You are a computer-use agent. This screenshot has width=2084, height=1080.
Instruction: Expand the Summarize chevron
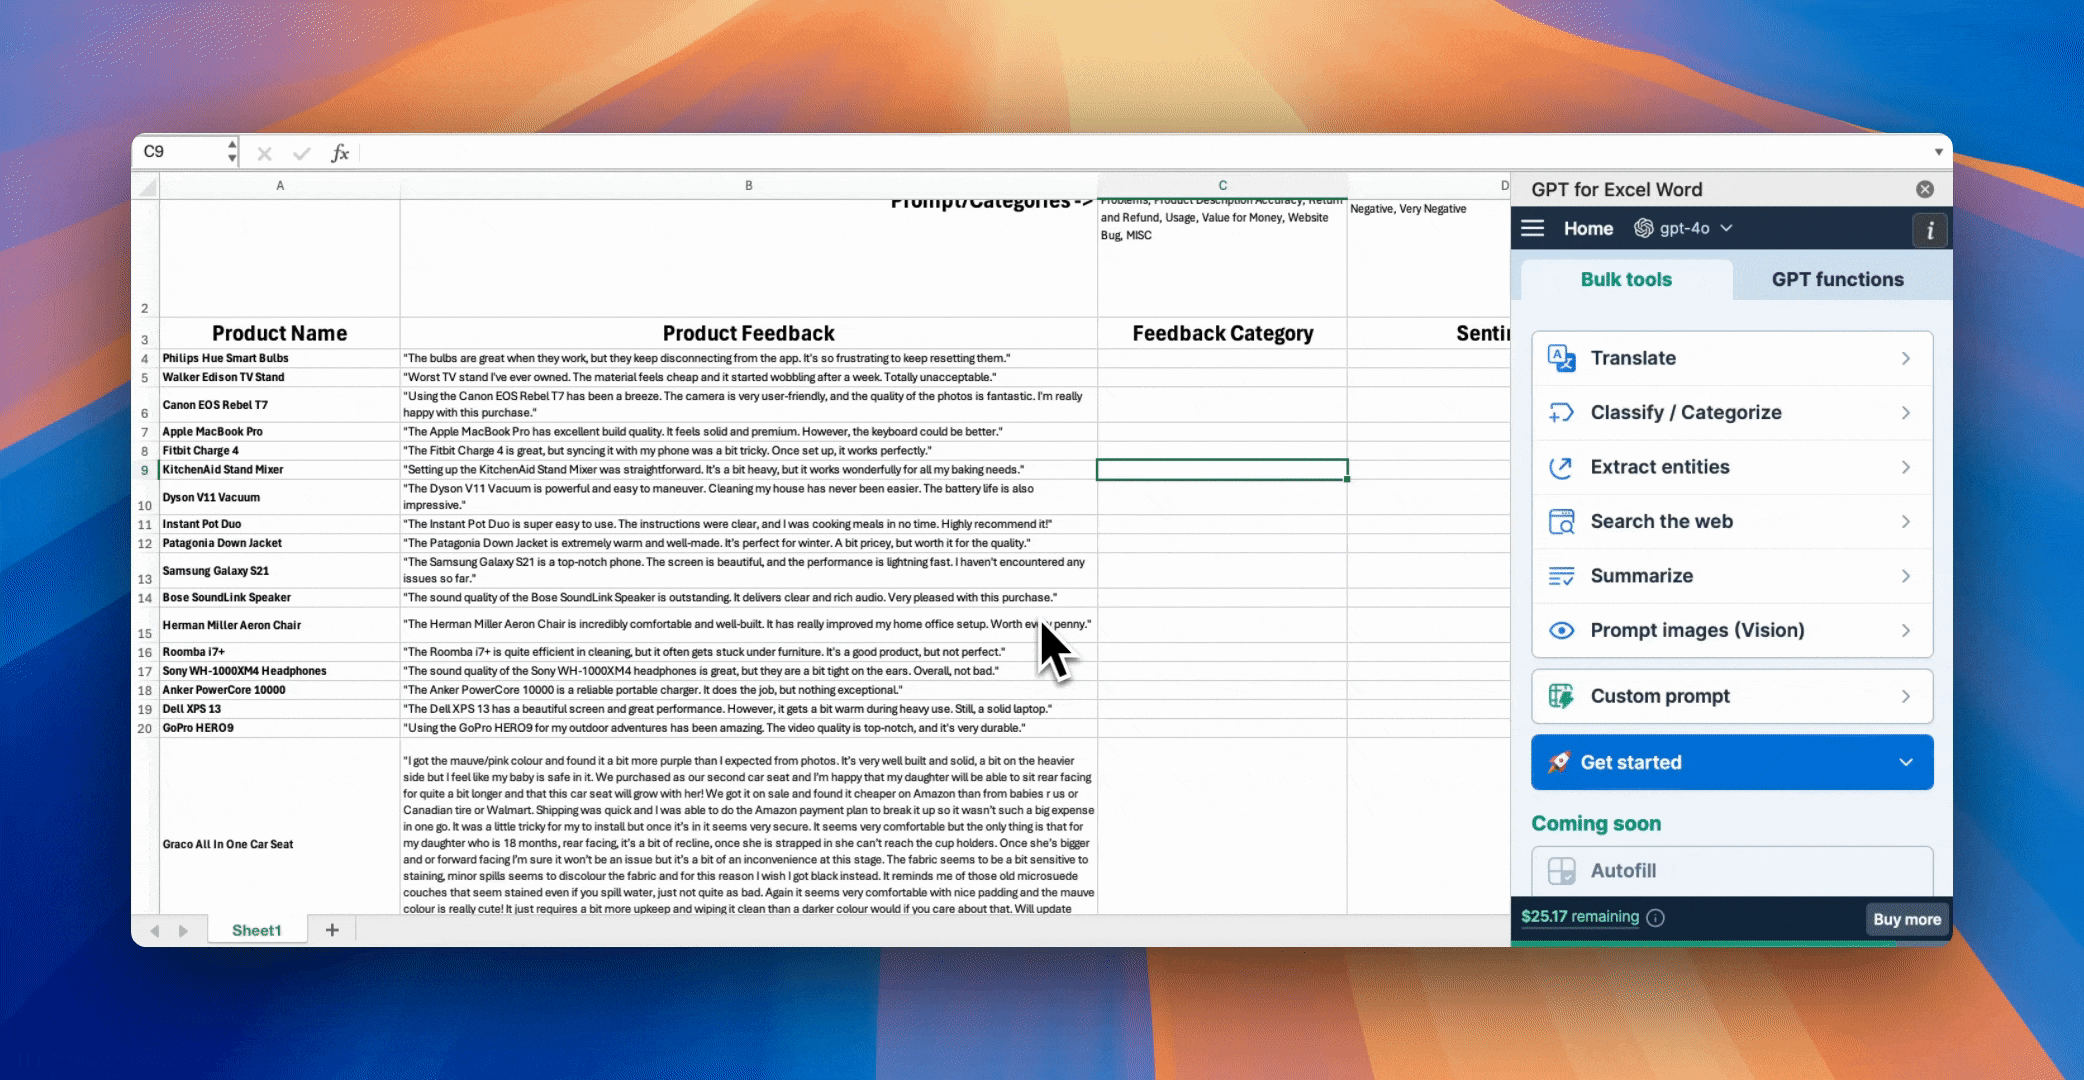(1906, 576)
